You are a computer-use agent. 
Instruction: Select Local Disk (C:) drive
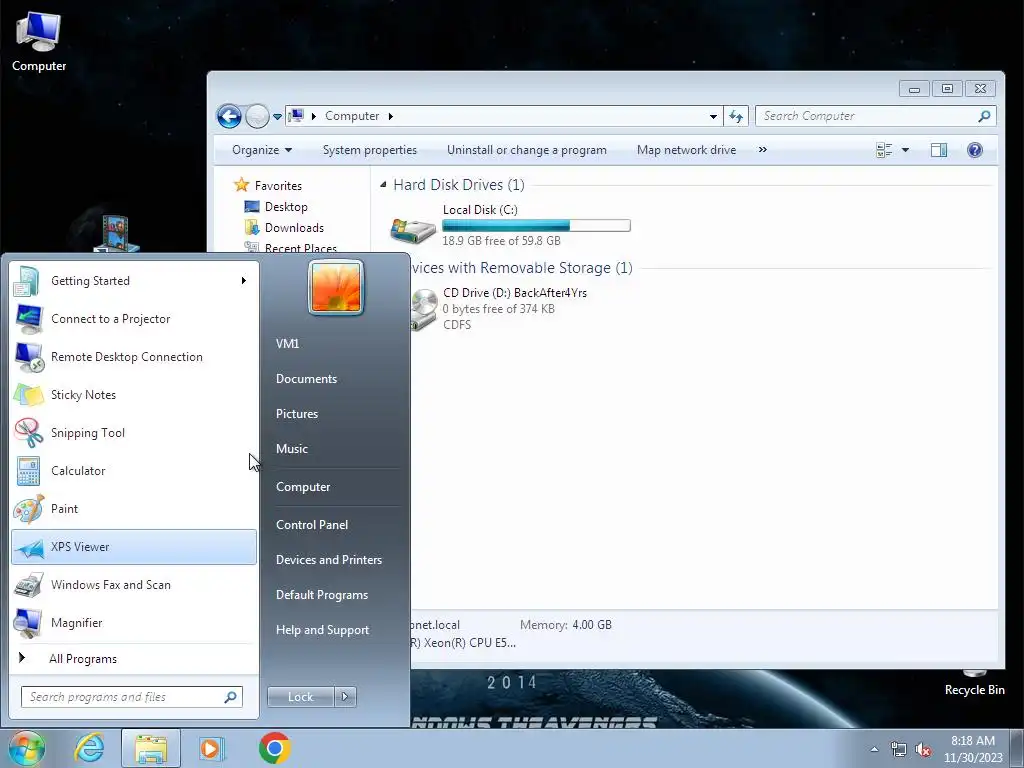[x=511, y=225]
